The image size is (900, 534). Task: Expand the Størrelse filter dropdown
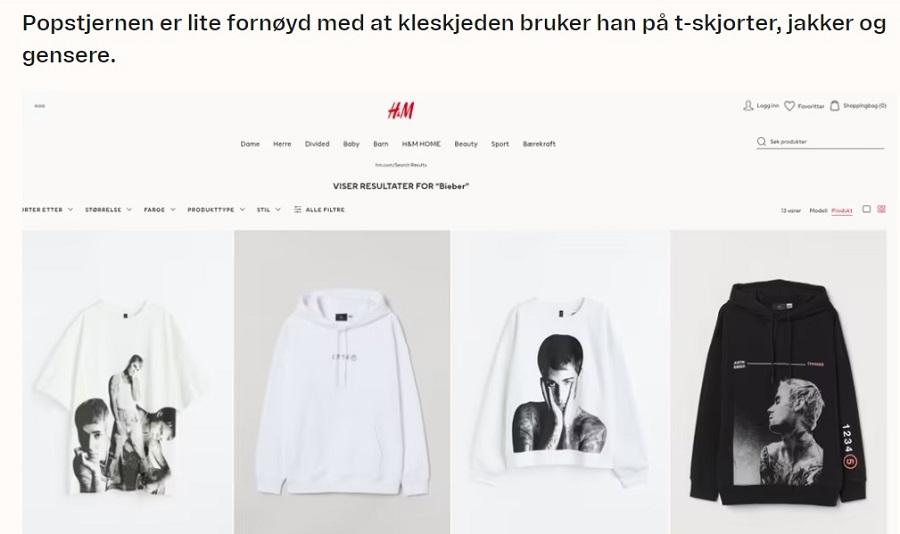pos(108,210)
